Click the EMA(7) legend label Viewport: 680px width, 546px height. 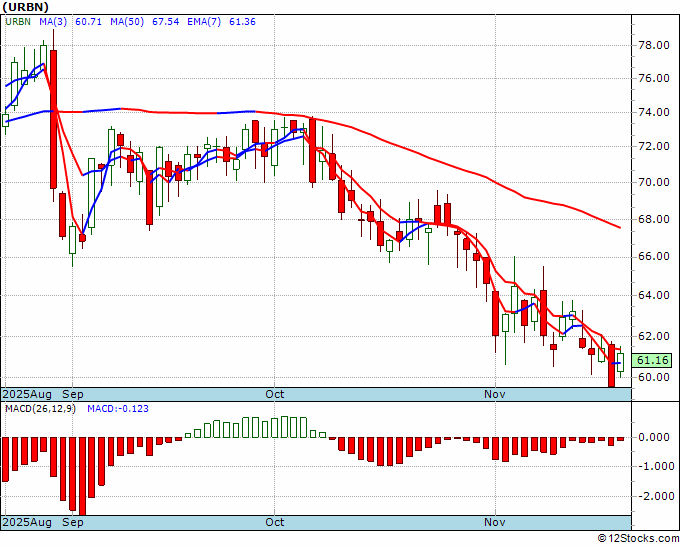(204, 22)
